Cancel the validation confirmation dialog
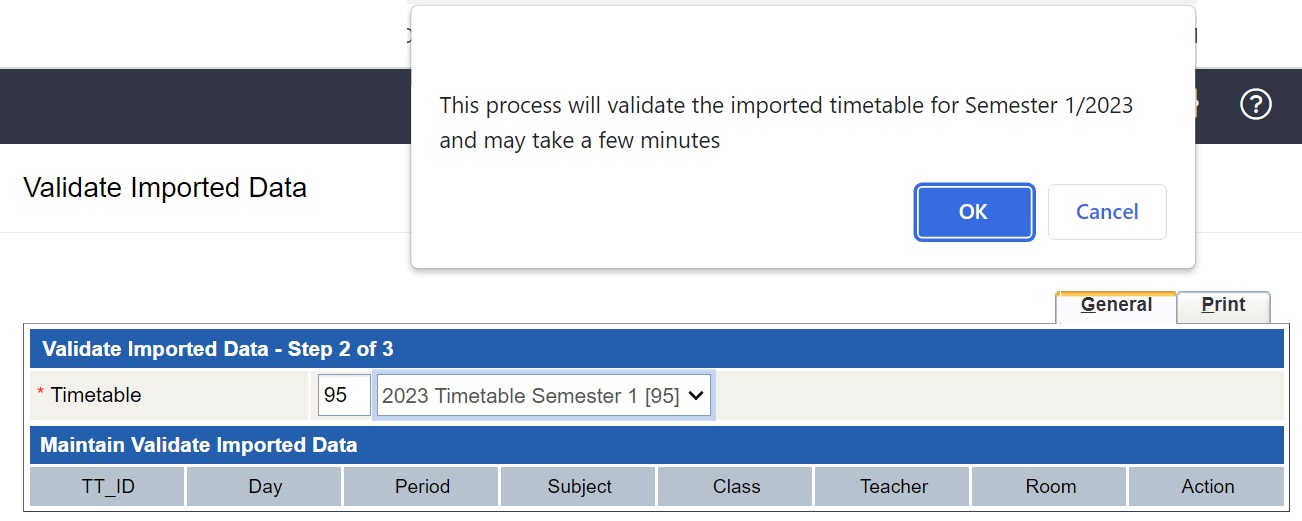Viewport: 1302px width, 521px height. pos(1106,212)
